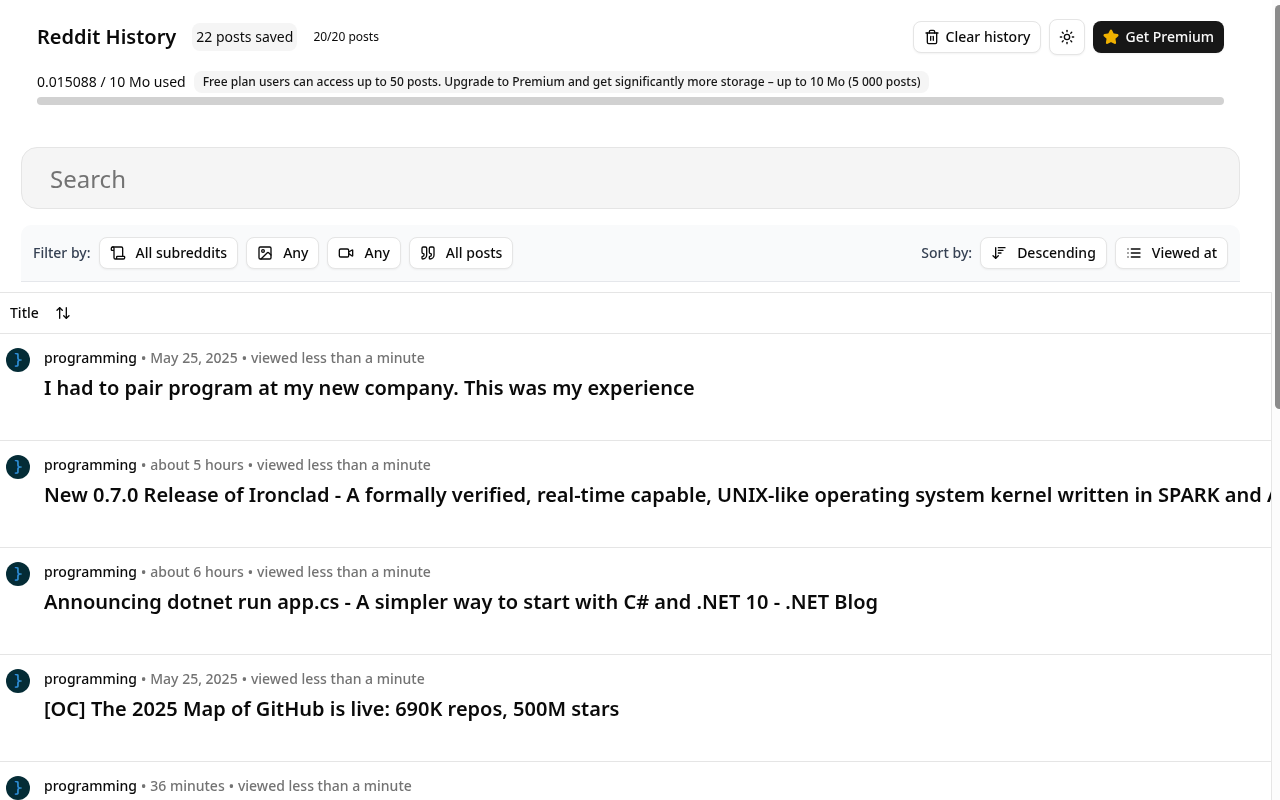Open the video filter Any dropdown
The width and height of the screenshot is (1280, 800).
point(364,253)
